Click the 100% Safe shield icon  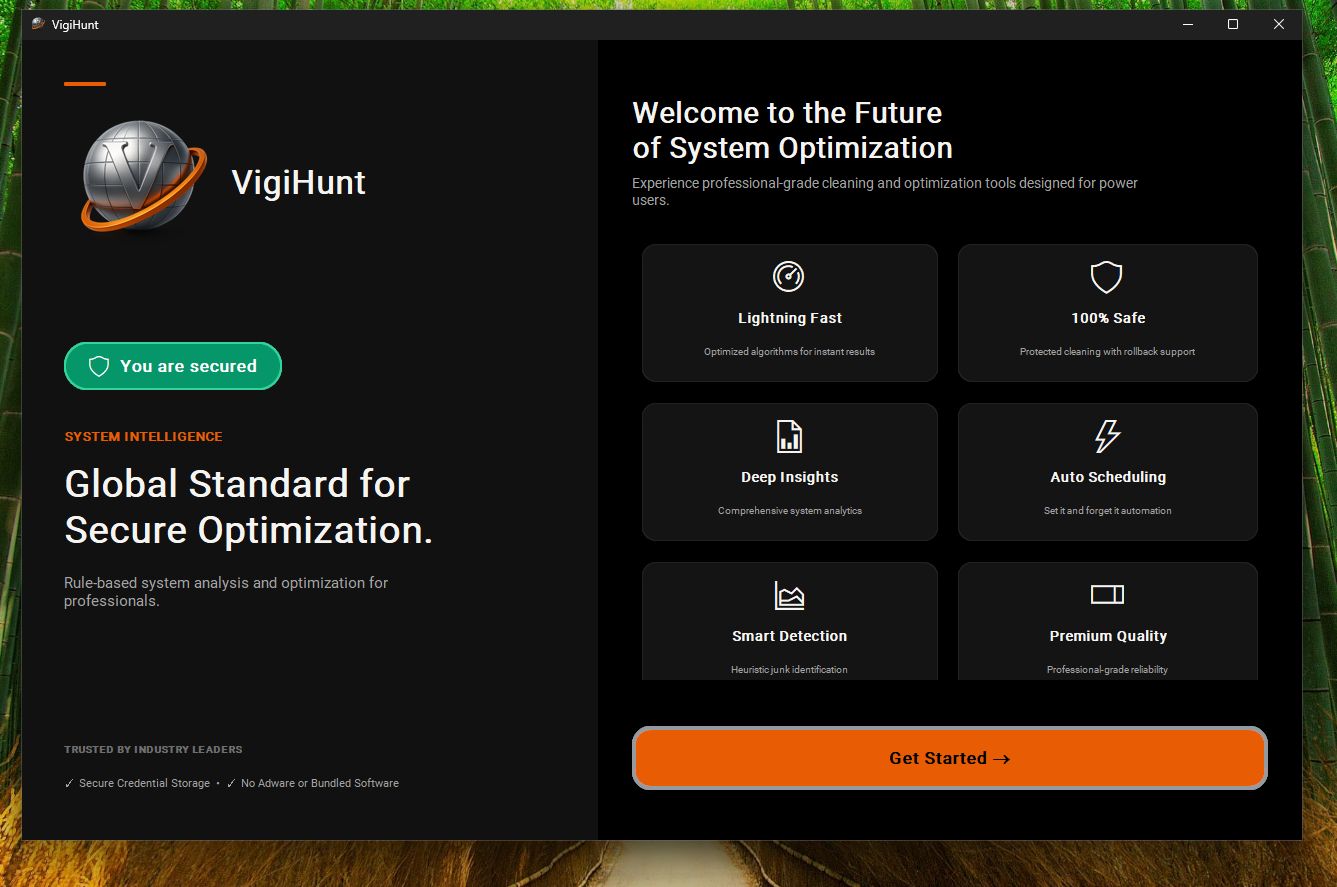1106,277
